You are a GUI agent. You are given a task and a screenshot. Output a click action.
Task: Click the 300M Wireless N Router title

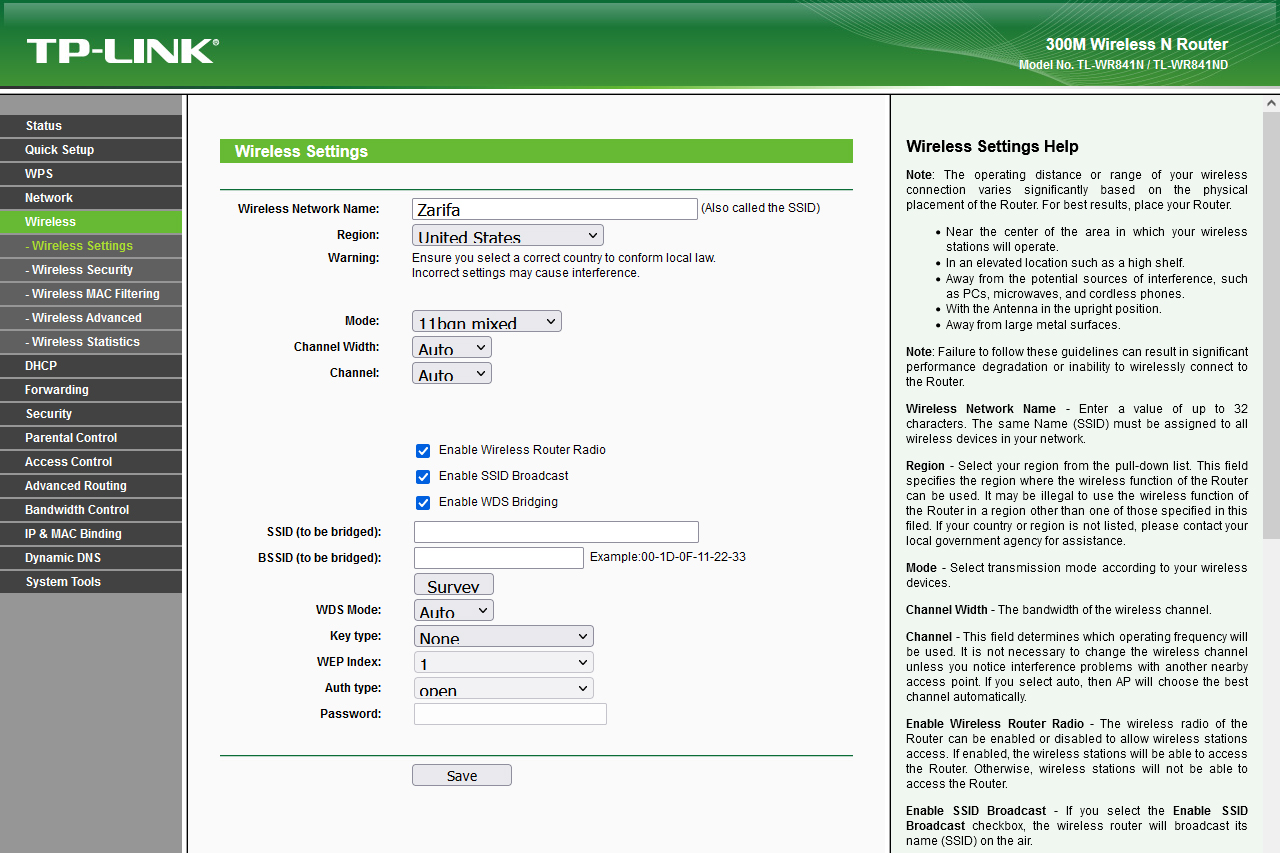(x=1137, y=44)
